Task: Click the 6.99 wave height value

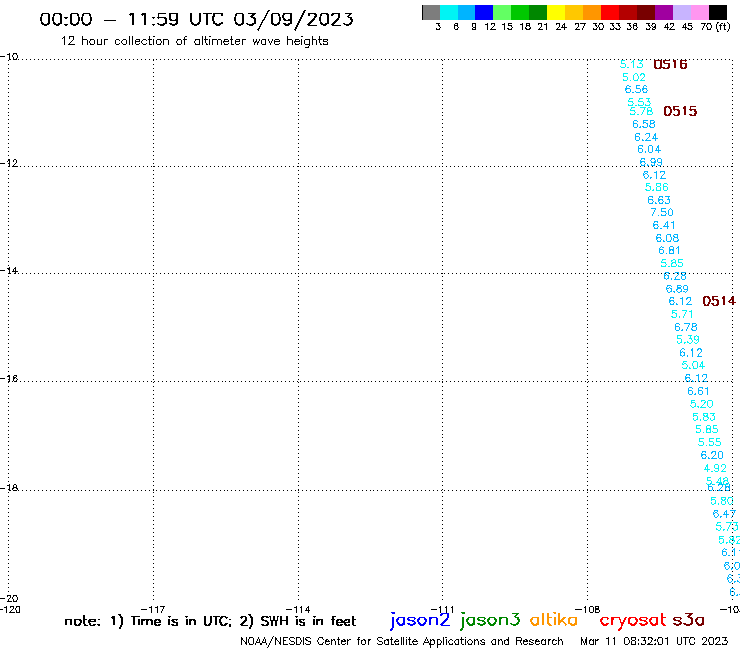Action: click(651, 162)
